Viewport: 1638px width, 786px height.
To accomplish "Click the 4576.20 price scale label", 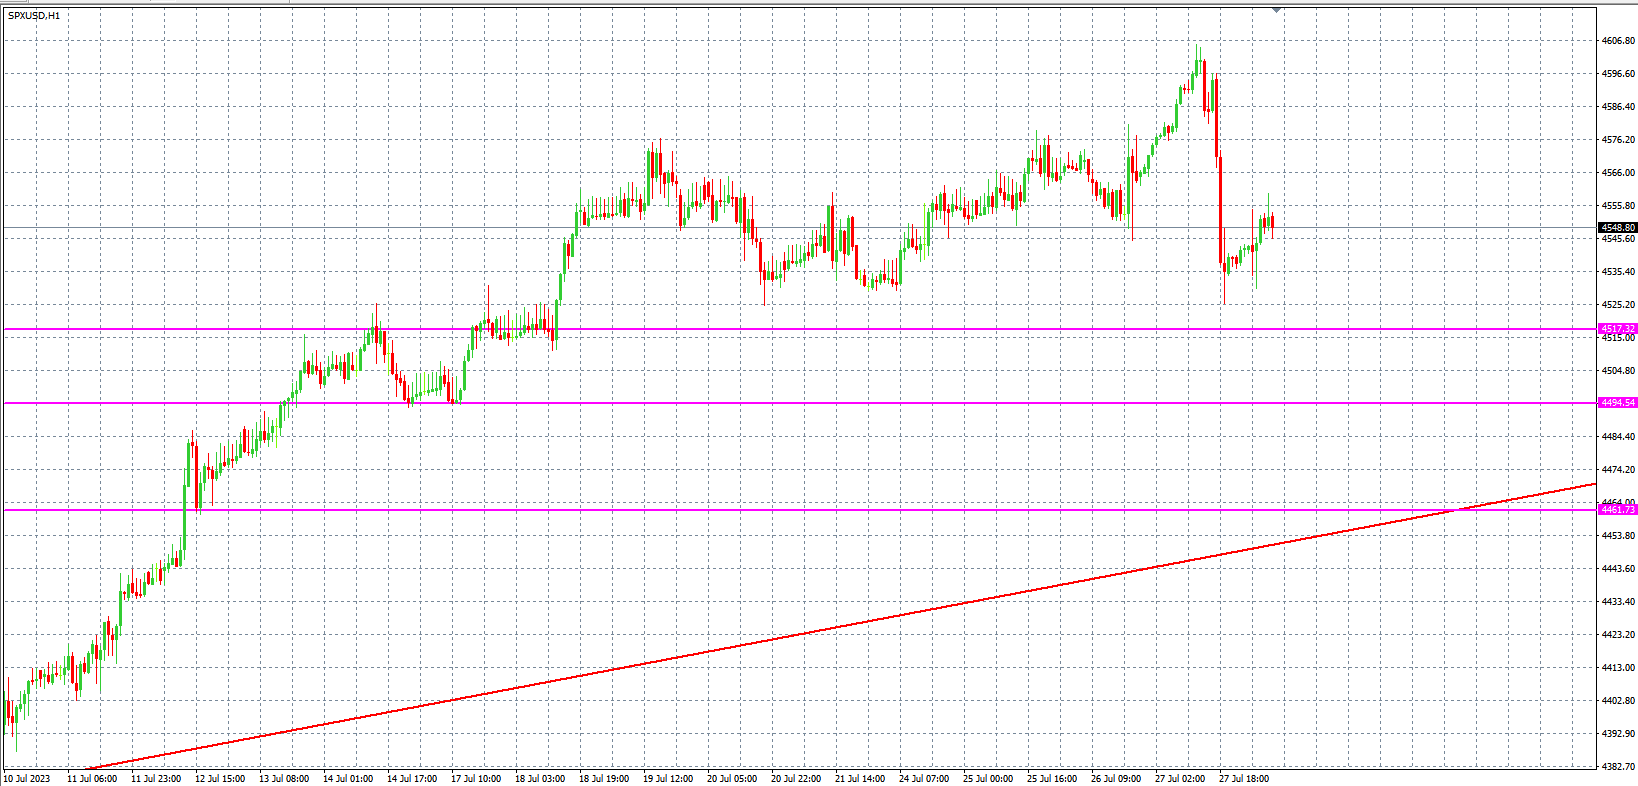I will click(1617, 140).
